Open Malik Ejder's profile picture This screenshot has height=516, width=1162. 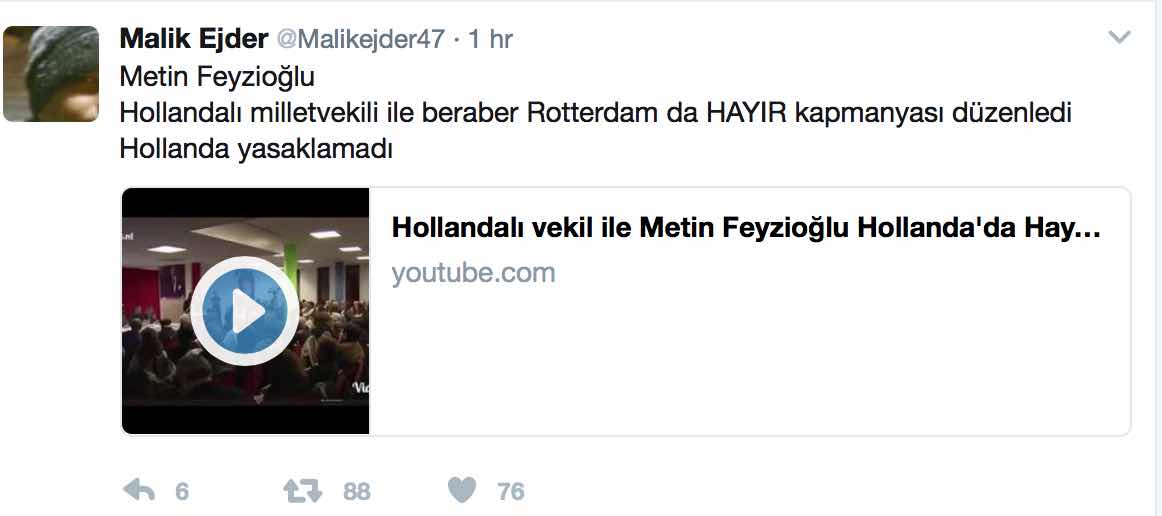coord(51,73)
